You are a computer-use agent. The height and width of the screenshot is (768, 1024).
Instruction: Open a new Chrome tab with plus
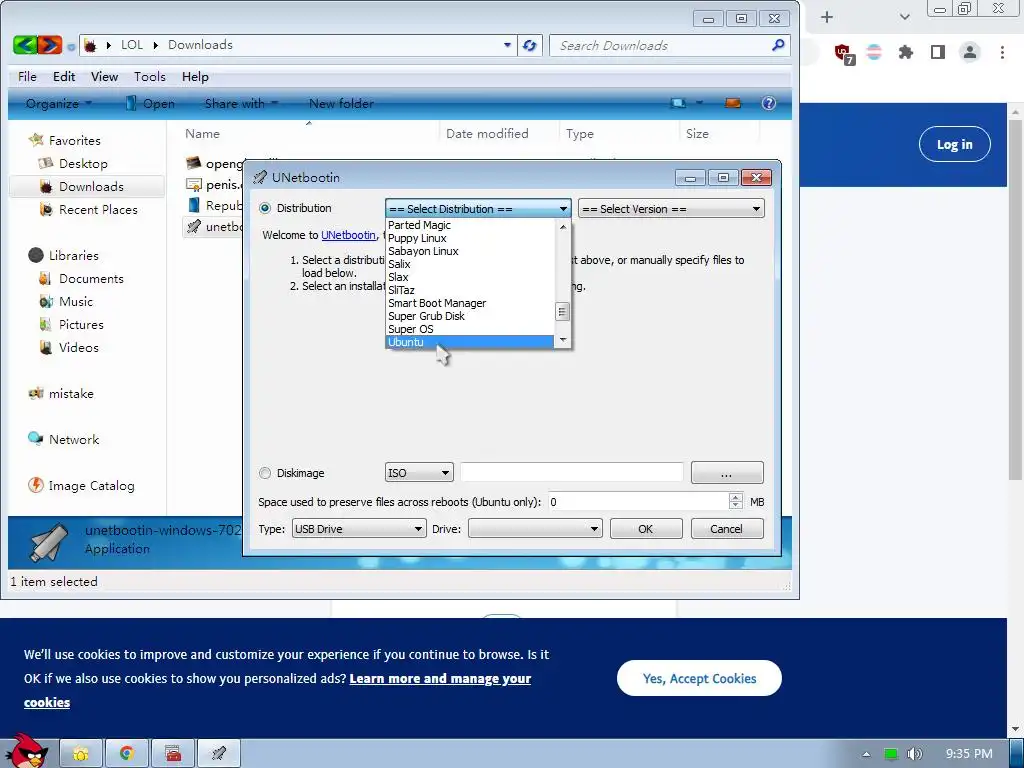[827, 17]
